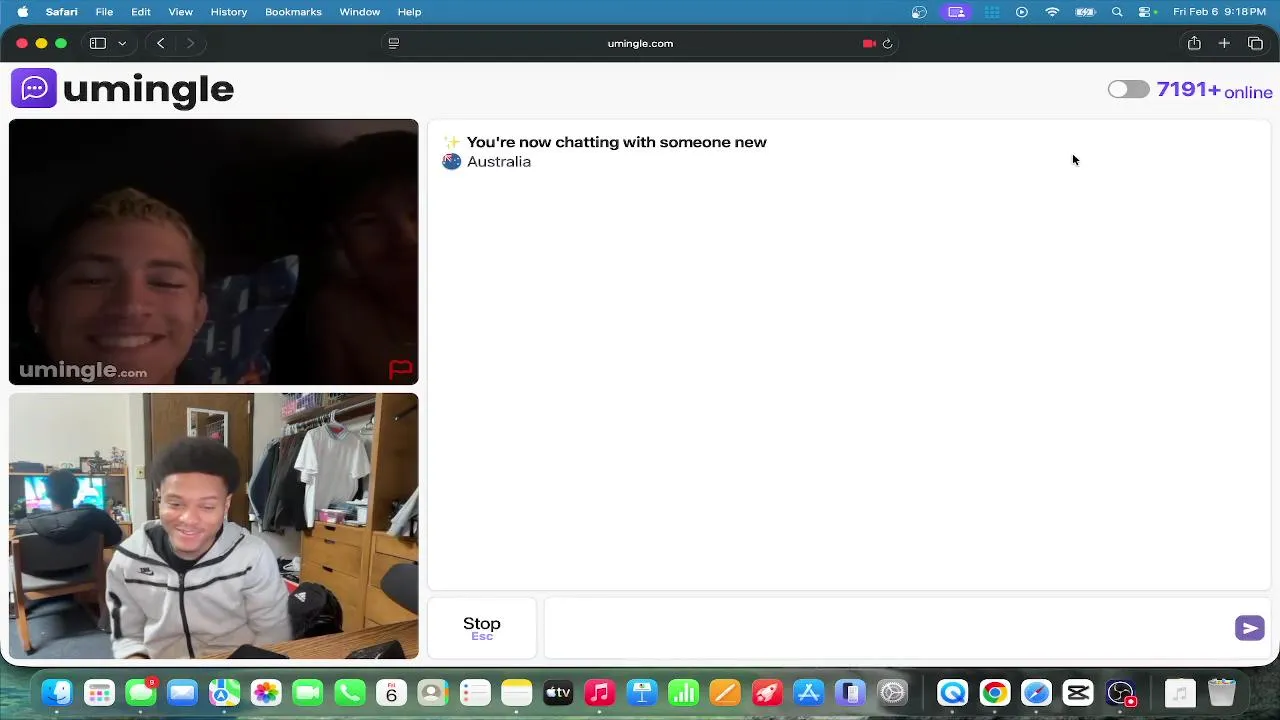Open the History menu
This screenshot has width=1280, height=720.
229,12
